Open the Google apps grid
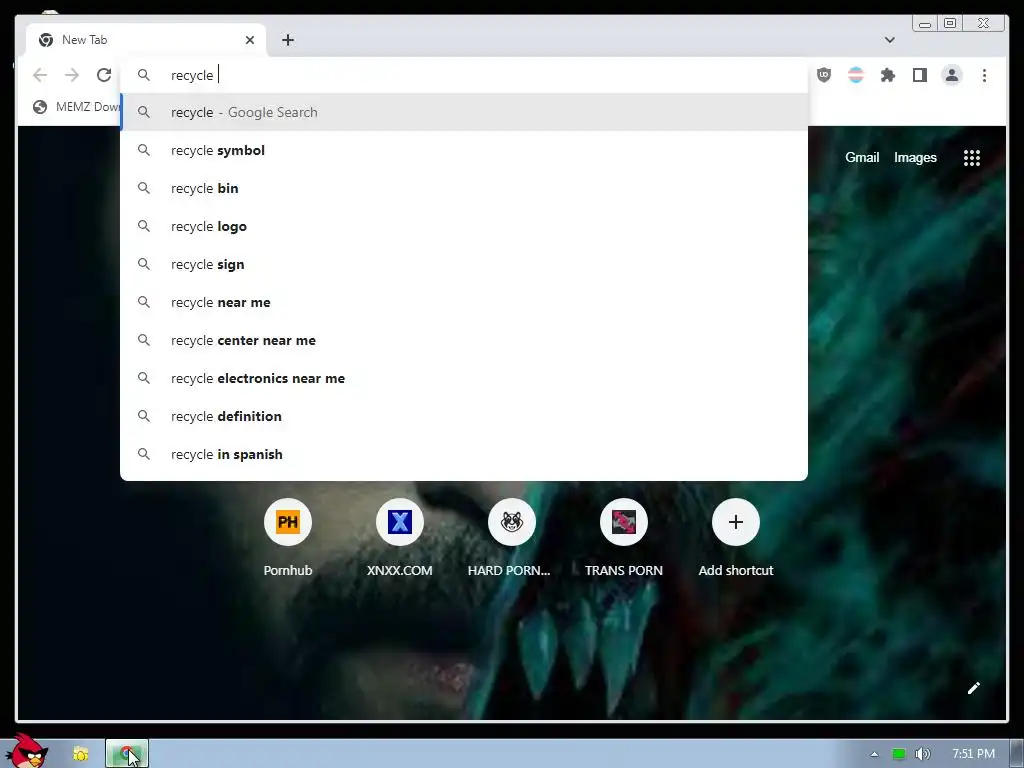1024x768 pixels. (x=972, y=157)
